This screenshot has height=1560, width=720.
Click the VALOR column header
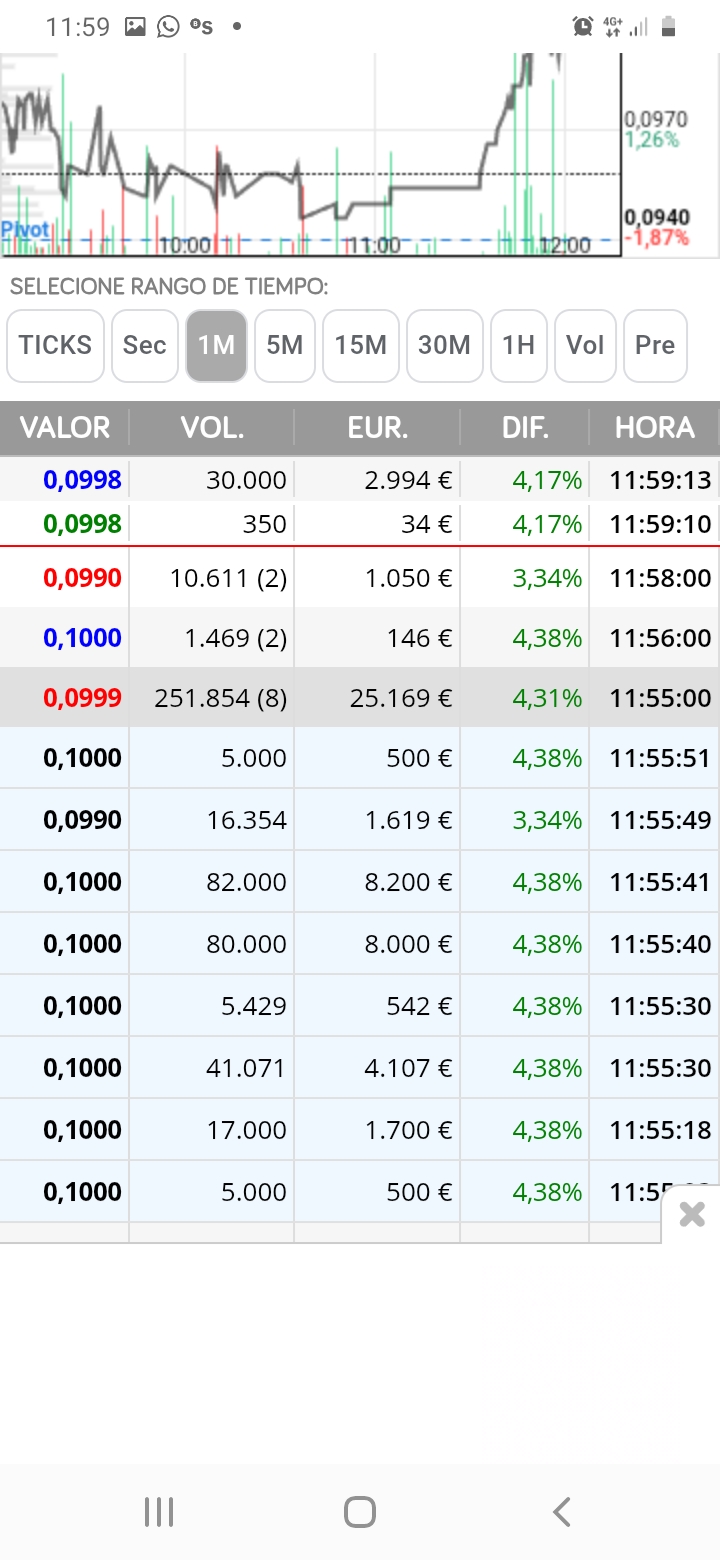[x=65, y=428]
